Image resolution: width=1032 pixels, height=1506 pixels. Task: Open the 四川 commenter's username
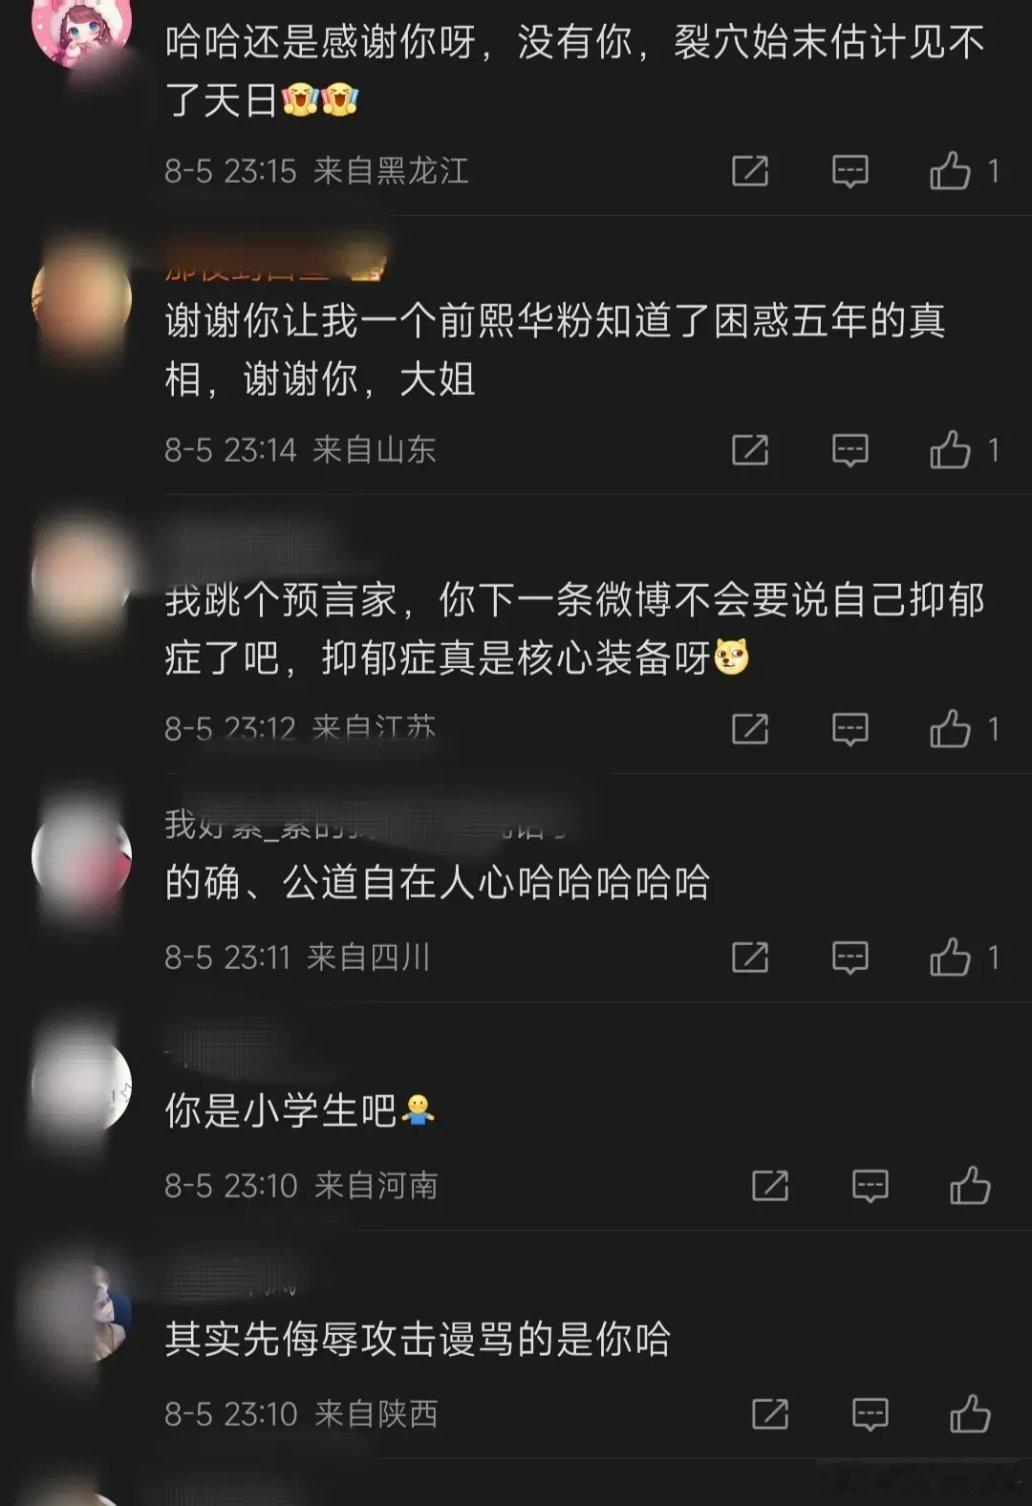(x=370, y=824)
